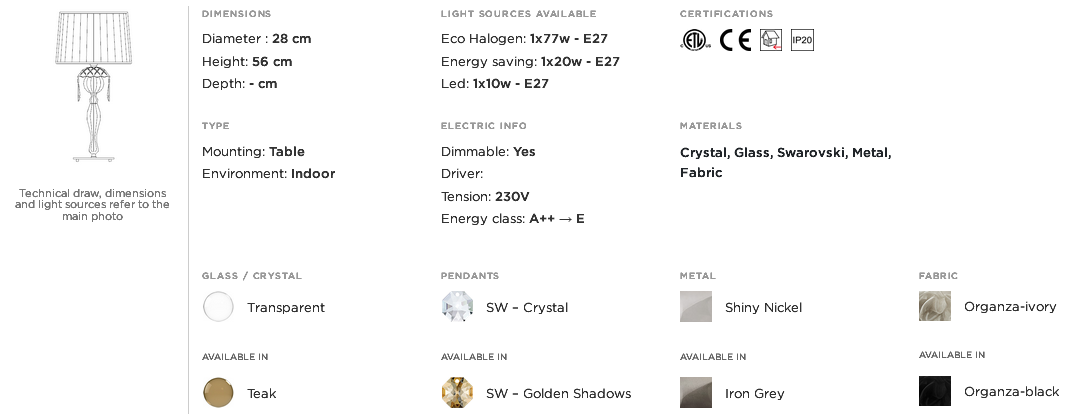The width and height of the screenshot is (1074, 414).
Task: Click the Energy class A++ to E value
Action: (557, 219)
